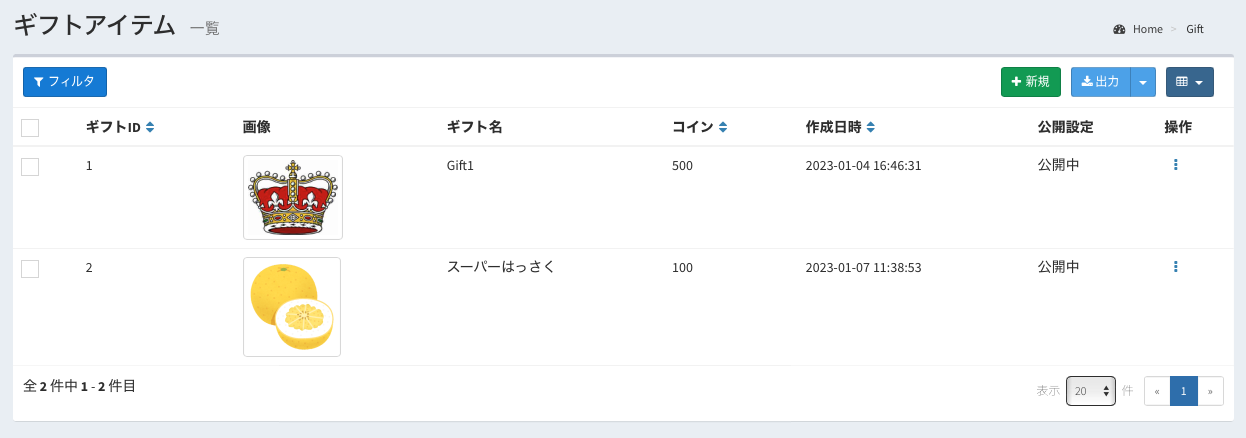Click the Gift breadcrumb item

click(1194, 29)
